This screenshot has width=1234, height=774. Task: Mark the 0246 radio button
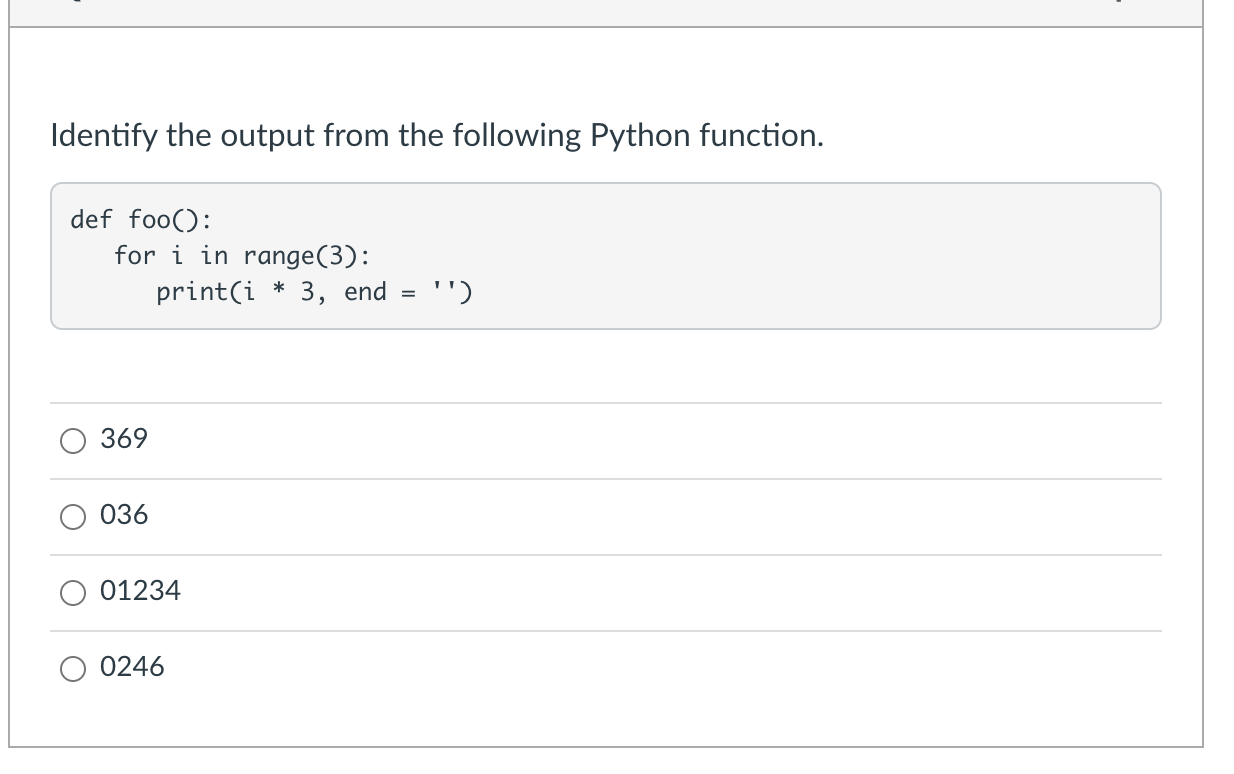click(73, 669)
